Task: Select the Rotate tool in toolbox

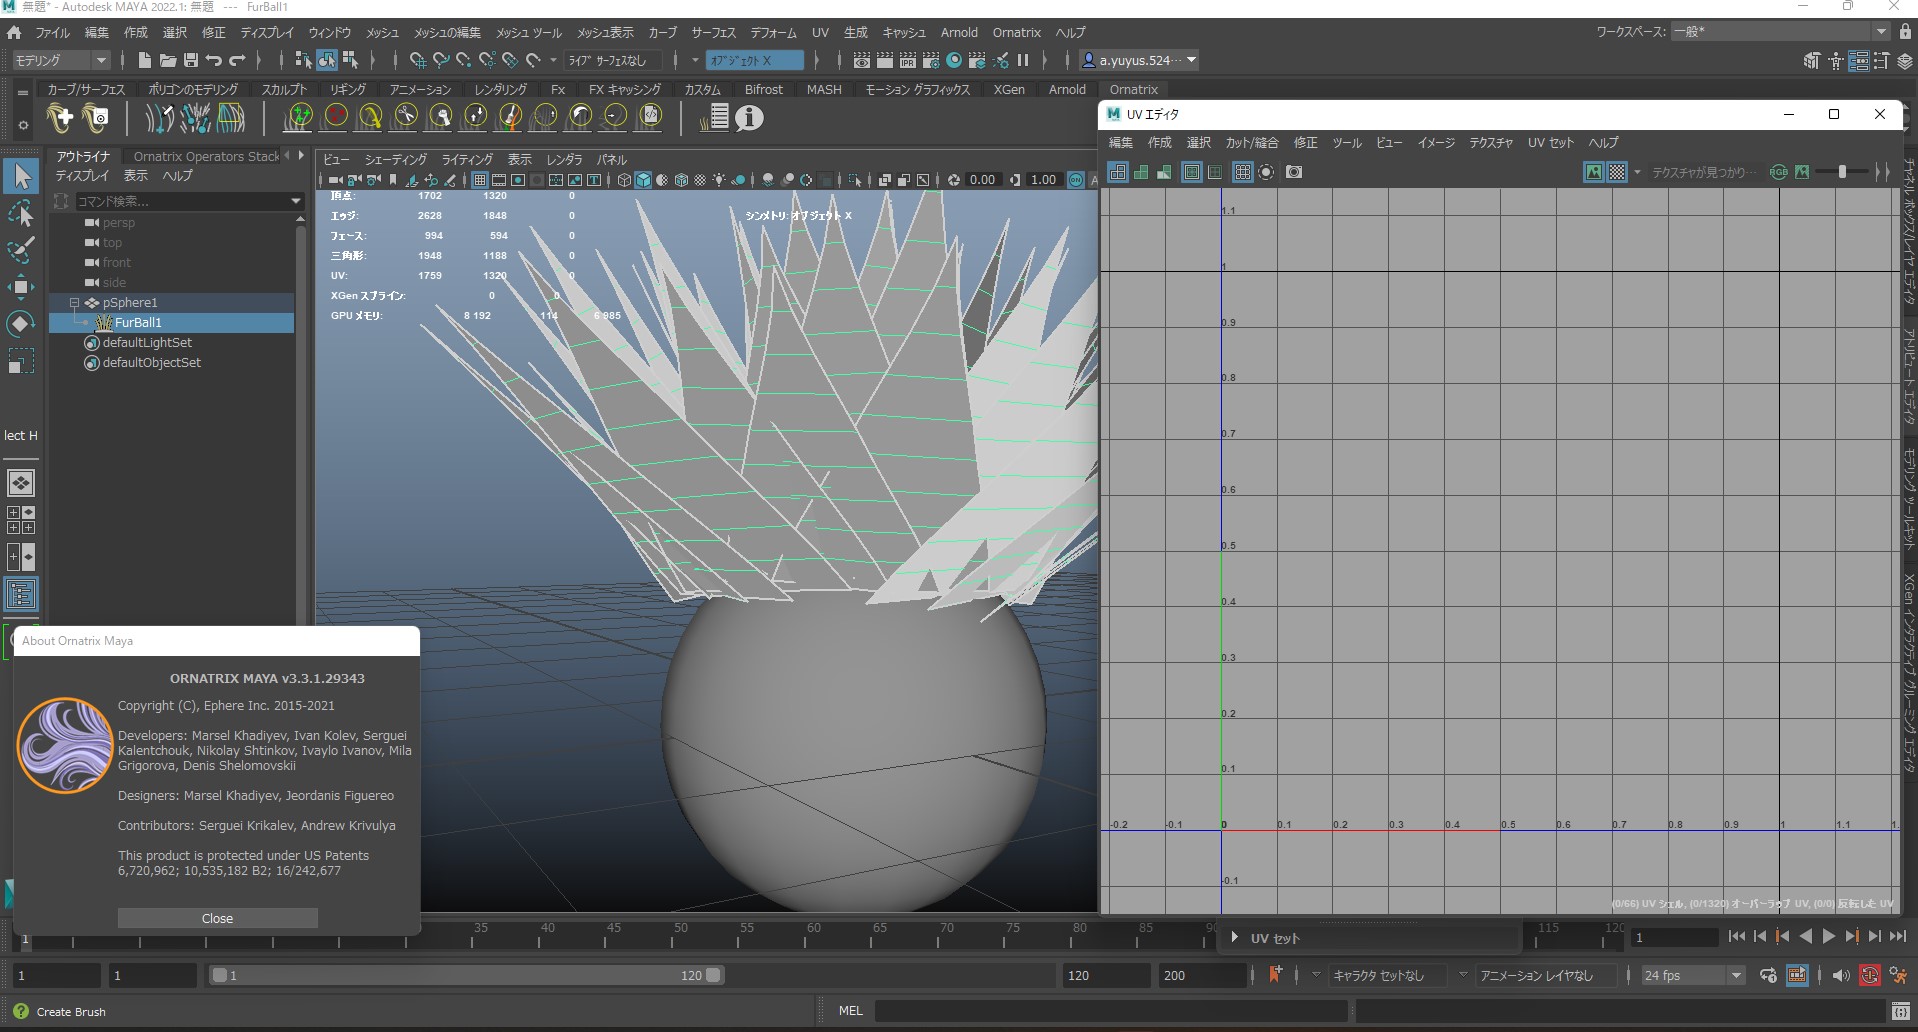Action: (x=21, y=324)
